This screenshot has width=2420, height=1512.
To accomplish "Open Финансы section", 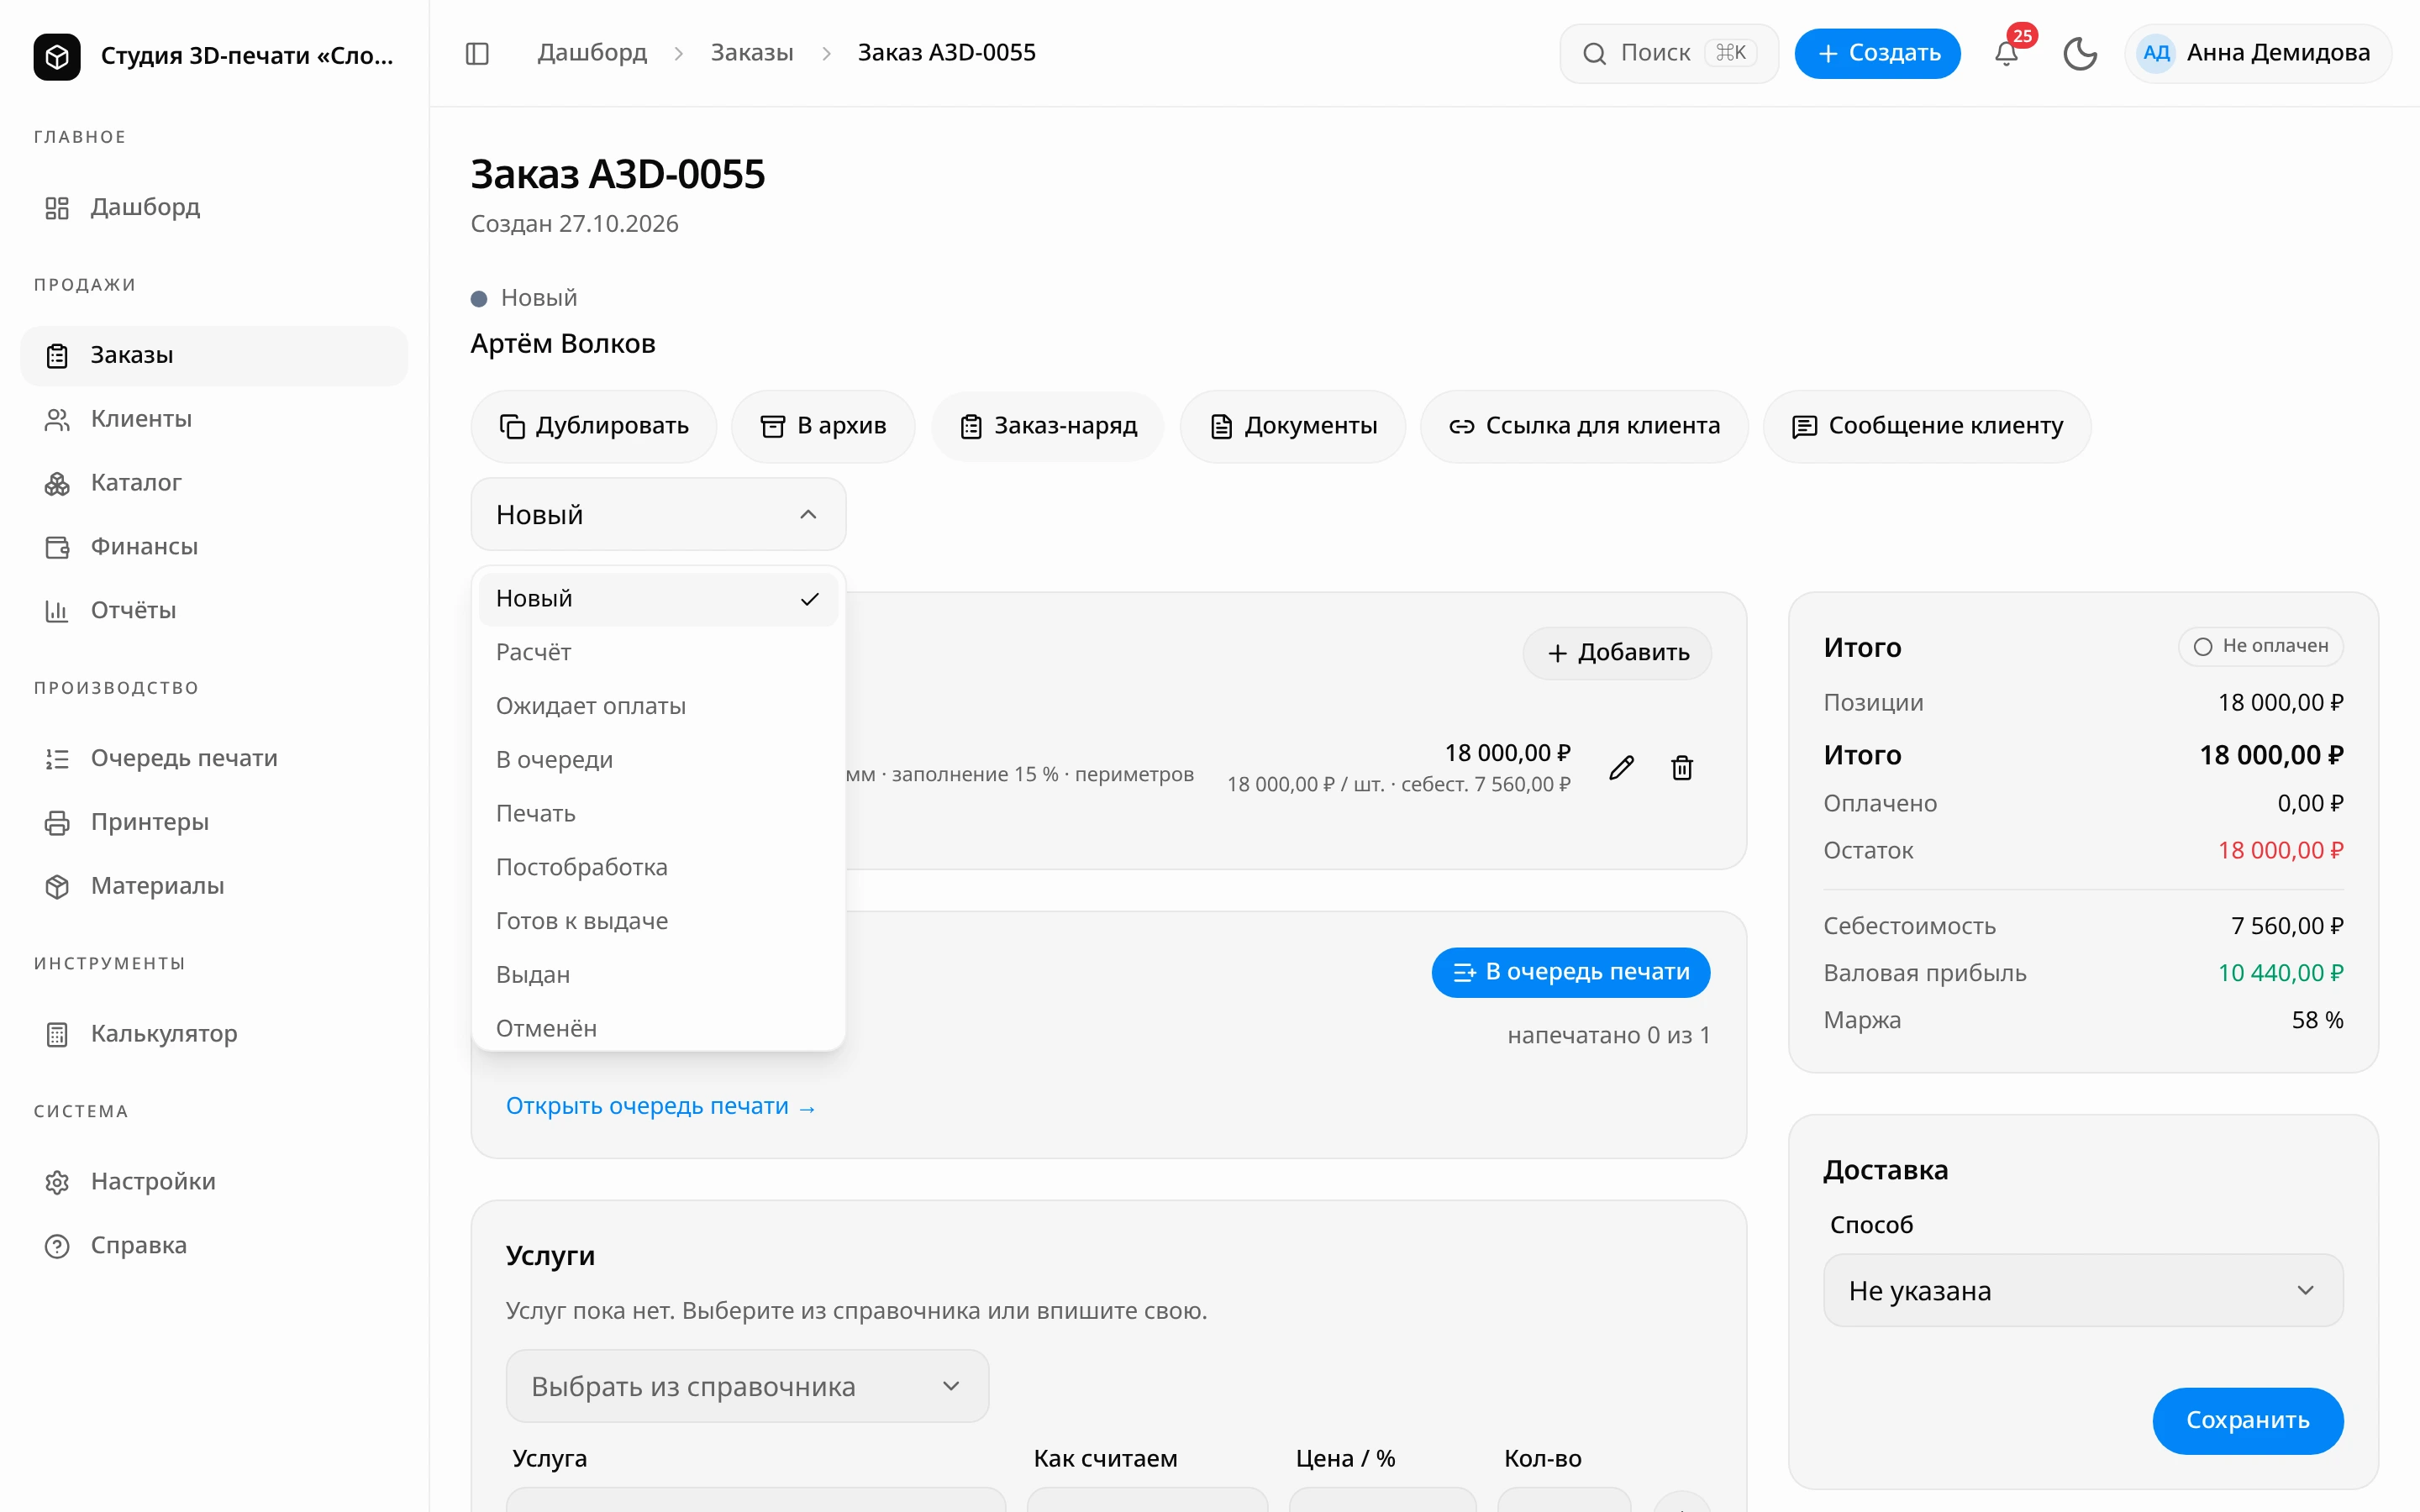I will [214, 546].
